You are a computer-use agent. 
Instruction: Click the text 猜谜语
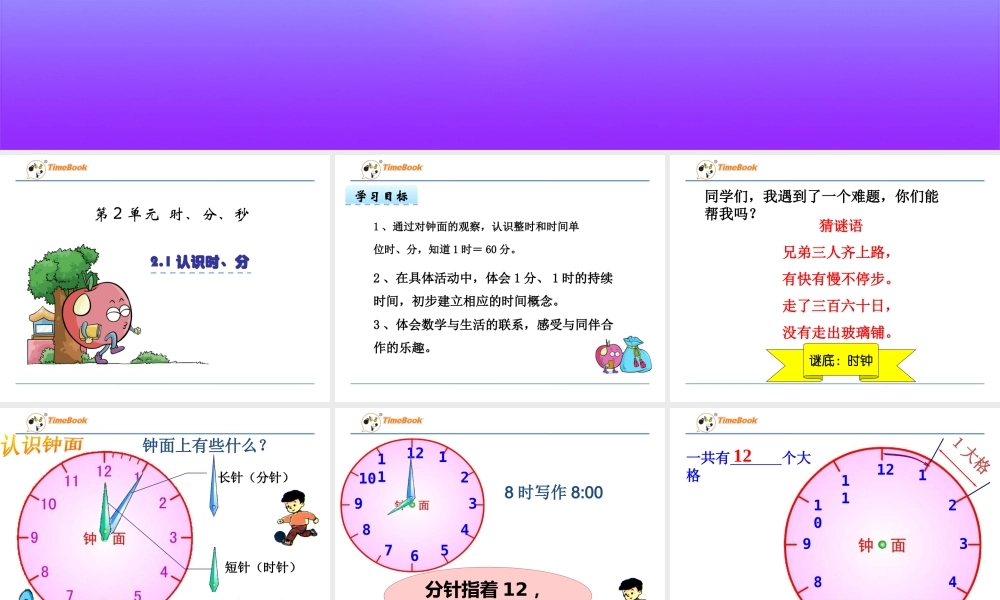coord(841,226)
